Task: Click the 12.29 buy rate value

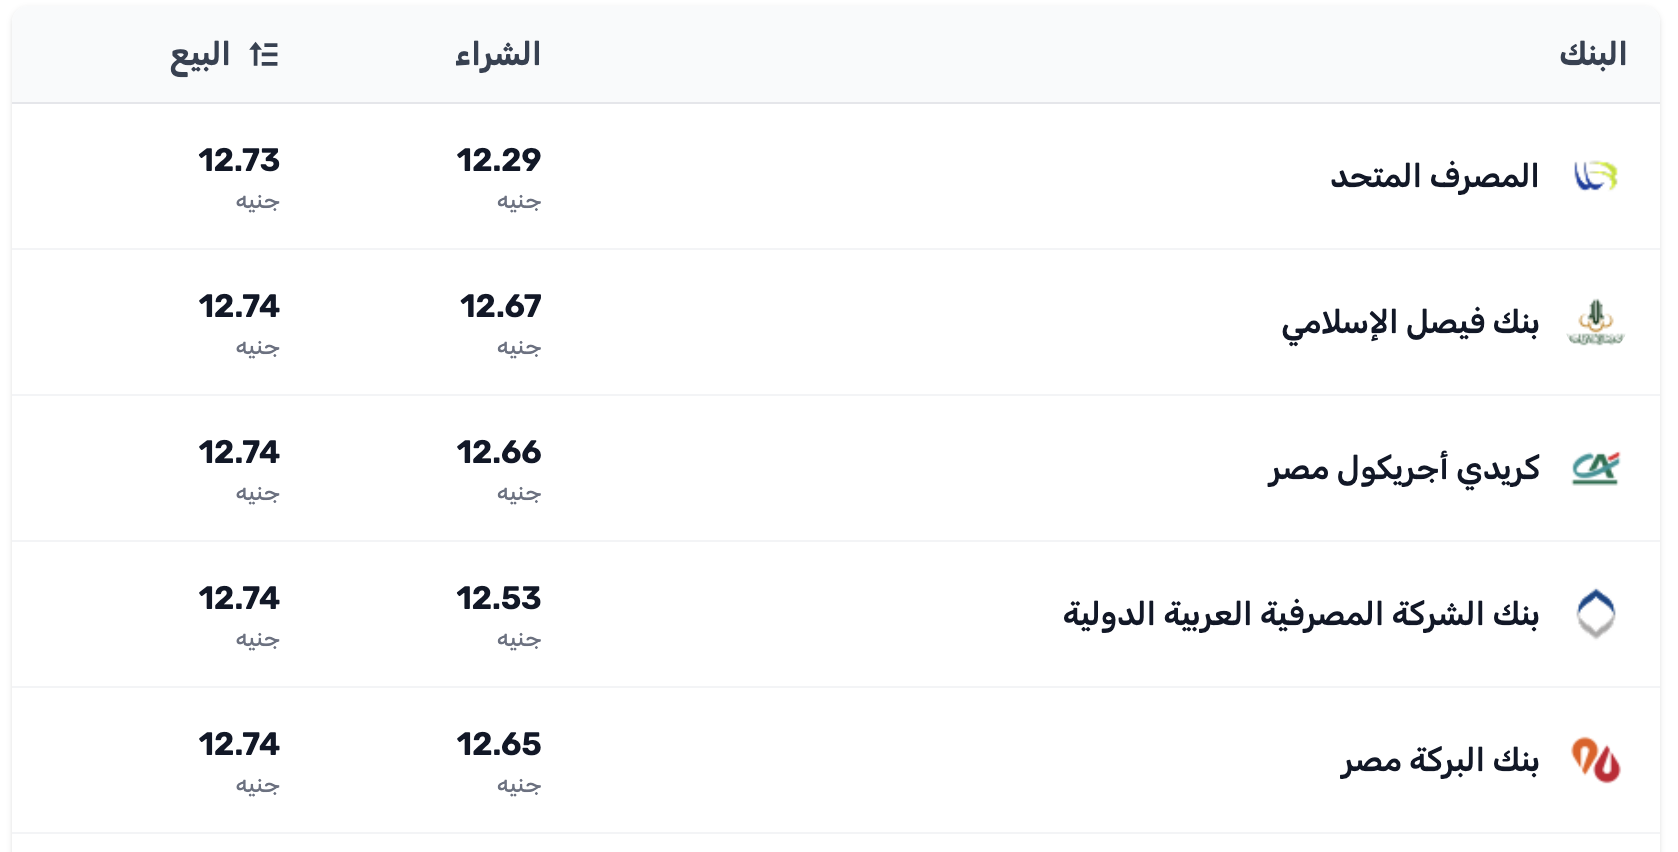Action: point(498,158)
